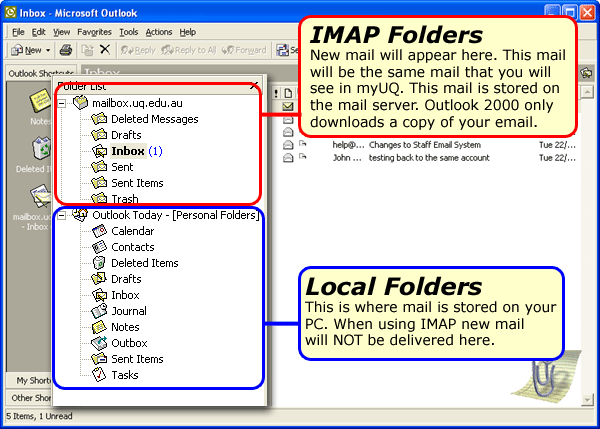Select the Calendar folder icon
600x429 pixels.
tap(99, 231)
